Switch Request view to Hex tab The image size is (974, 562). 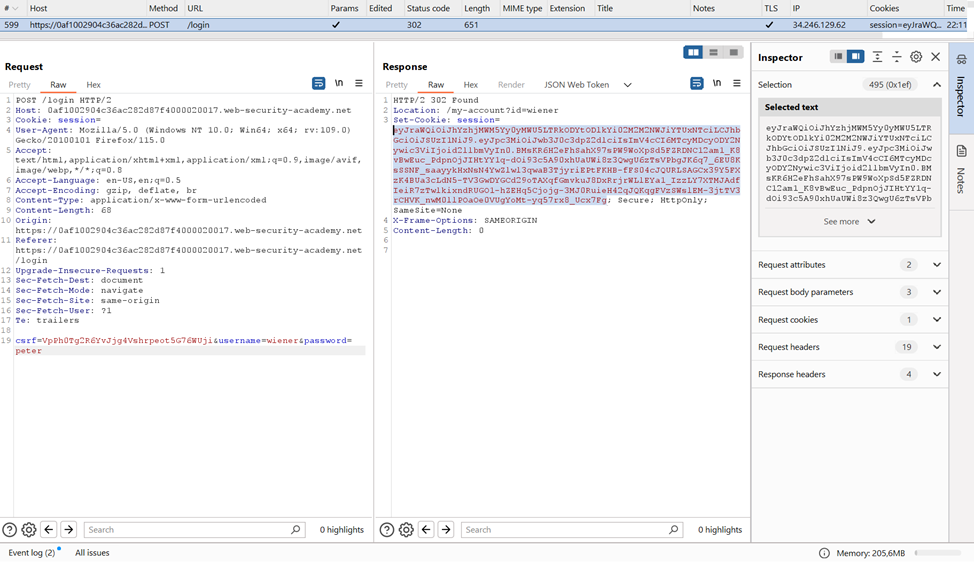93,85
